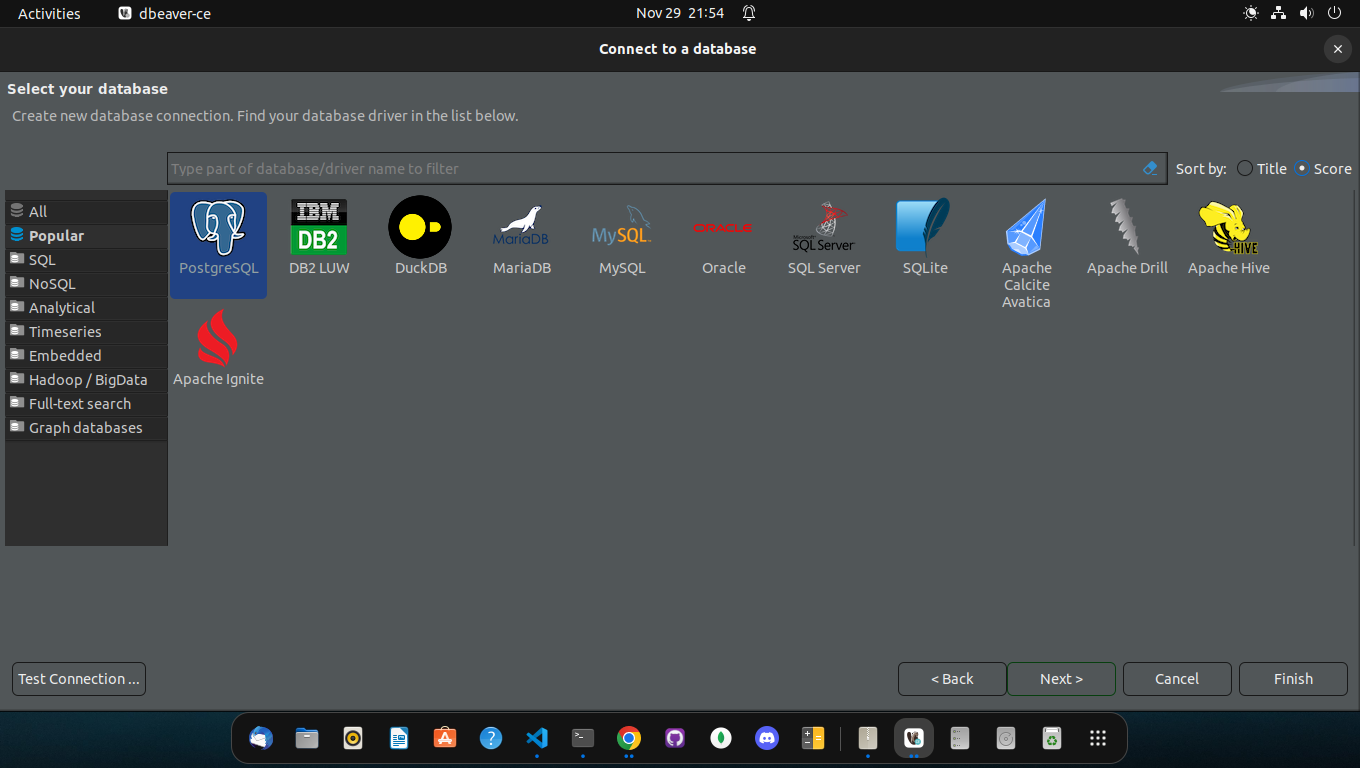Choose the DB2 LUW driver icon
This screenshot has height=768, width=1360.
pyautogui.click(x=319, y=227)
